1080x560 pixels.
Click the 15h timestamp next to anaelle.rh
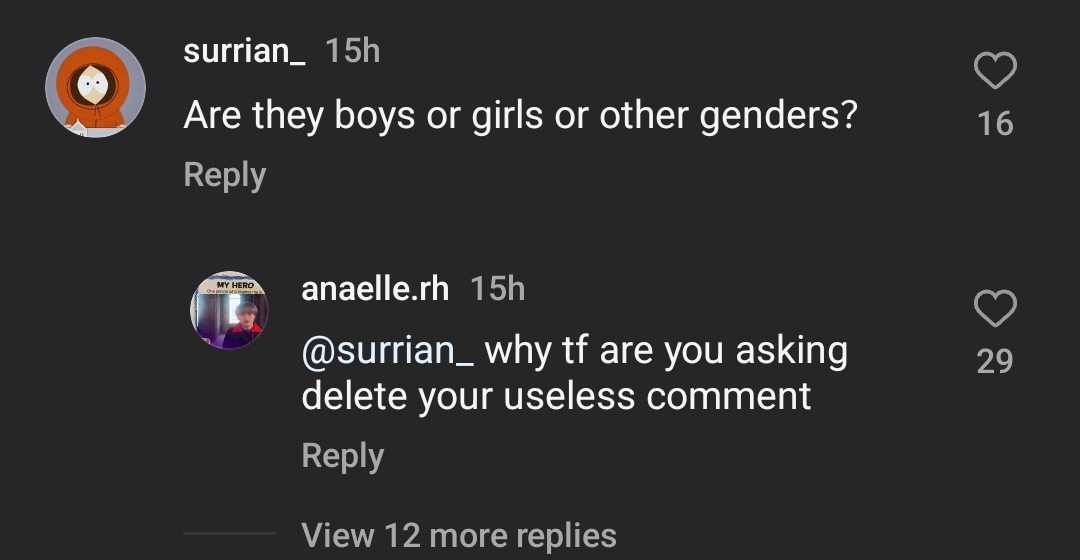497,289
